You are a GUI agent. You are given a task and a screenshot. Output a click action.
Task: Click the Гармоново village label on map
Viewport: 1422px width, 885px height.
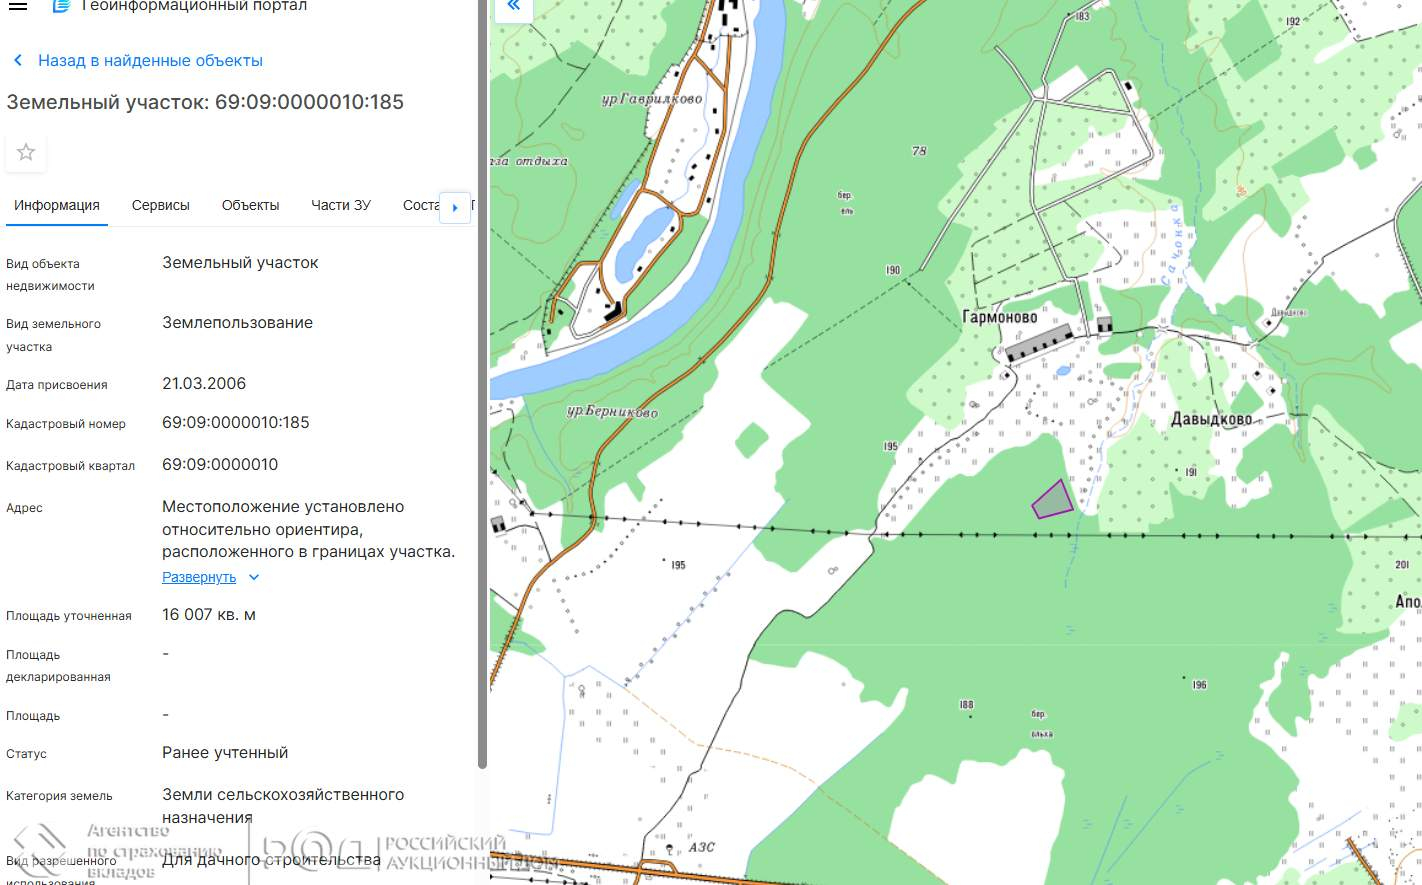pos(999,317)
